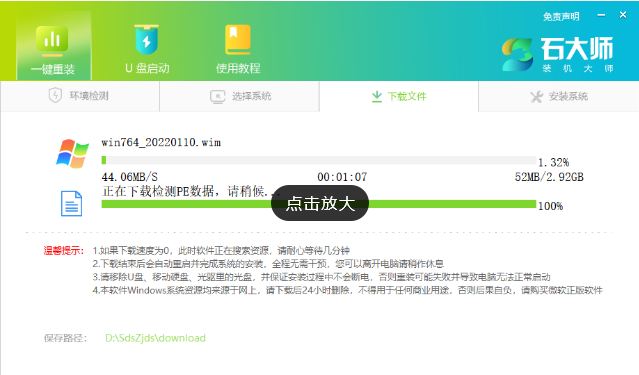Click the 100% percentage text

[x=550, y=206]
